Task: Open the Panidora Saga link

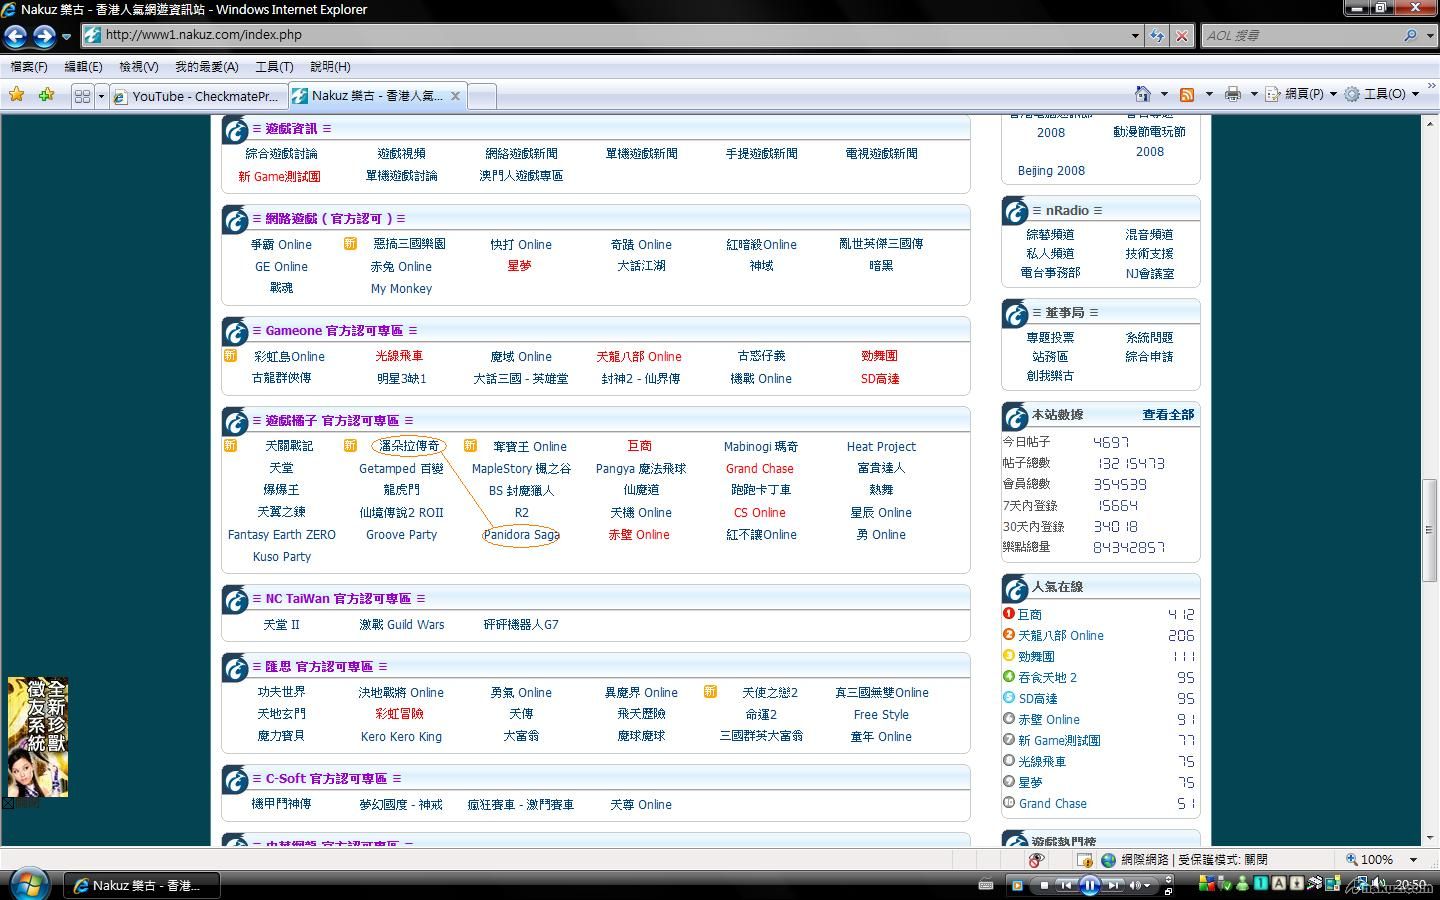Action: (521, 535)
